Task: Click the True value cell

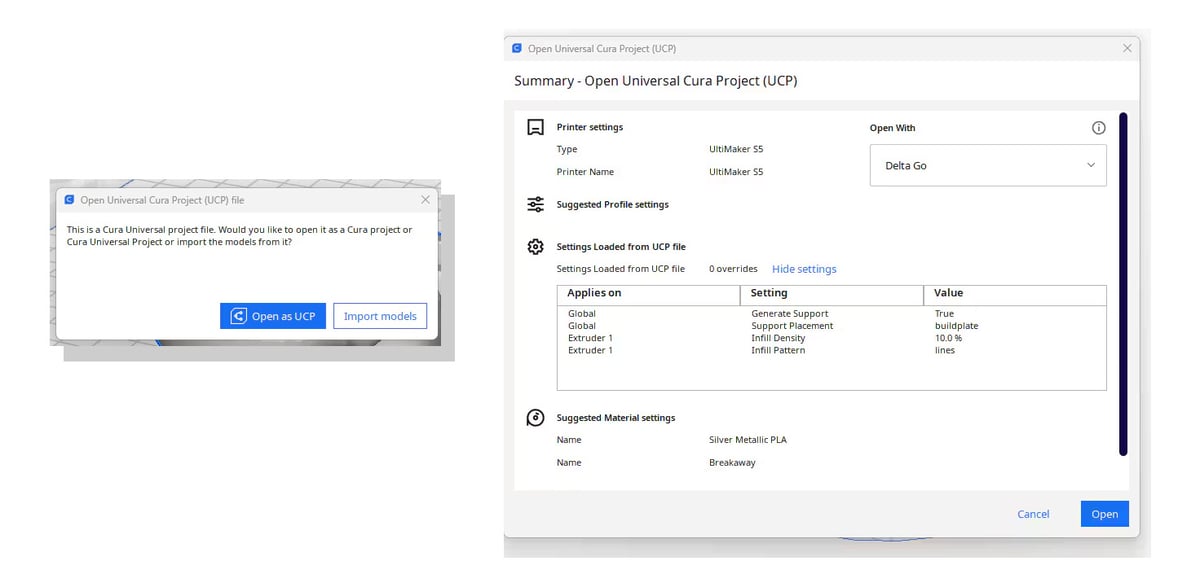Action: [x=944, y=314]
